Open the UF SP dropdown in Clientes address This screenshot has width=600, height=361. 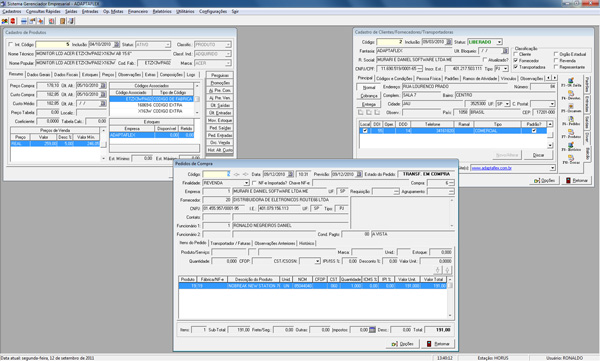coord(507,104)
